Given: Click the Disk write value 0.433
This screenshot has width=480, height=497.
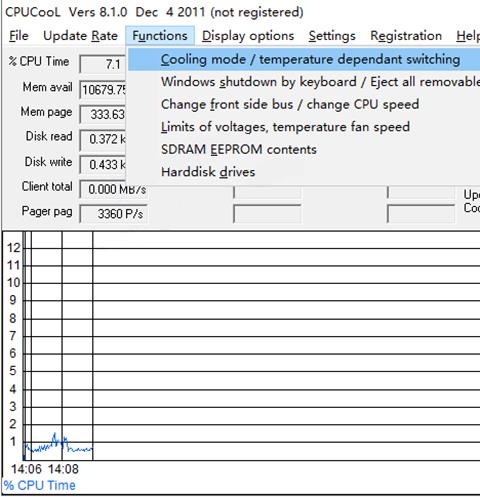Looking at the screenshot, I should click(103, 164).
